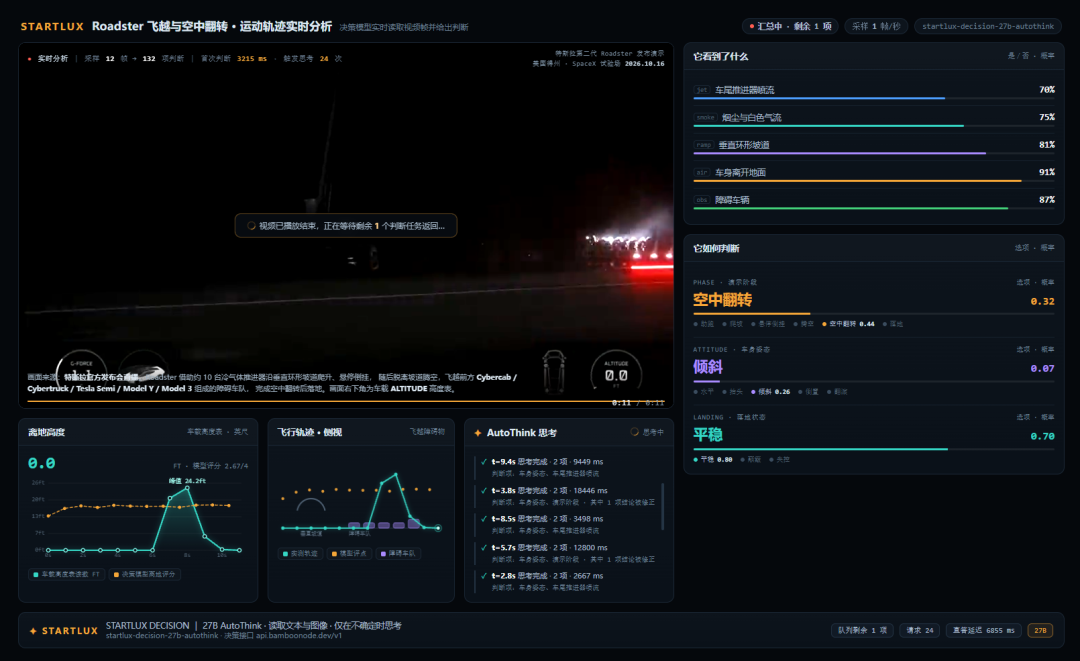Image resolution: width=1080 pixels, height=661 pixels.
Task: Click the obs tag beside 障碍车辆
Action: pyautogui.click(x=702, y=200)
